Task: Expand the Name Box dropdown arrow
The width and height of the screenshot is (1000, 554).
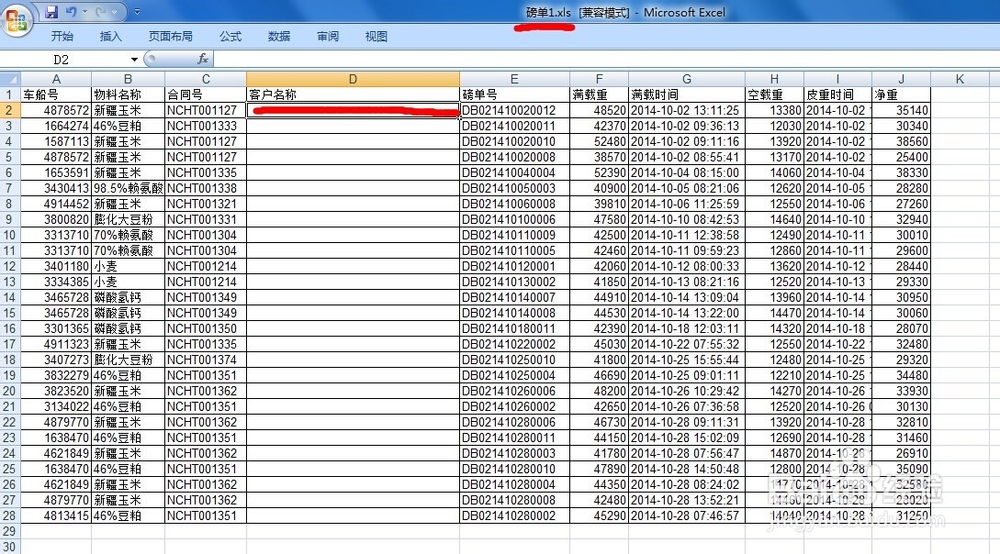Action: tap(134, 59)
